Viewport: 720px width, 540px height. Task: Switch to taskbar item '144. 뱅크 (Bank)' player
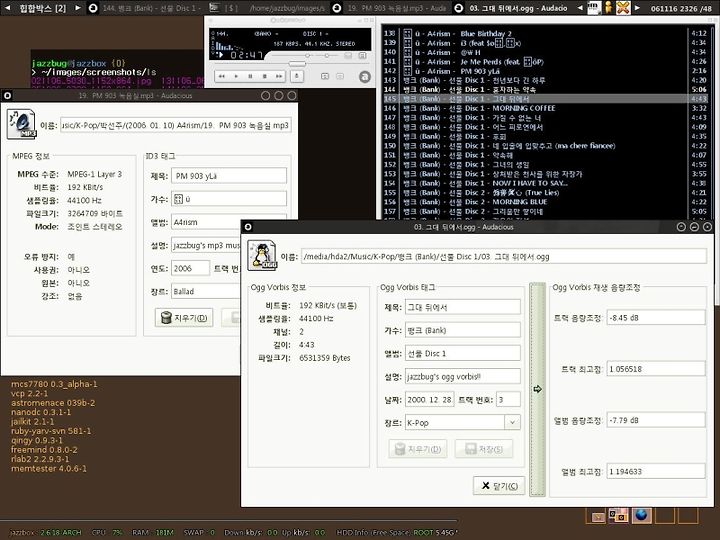pos(146,8)
